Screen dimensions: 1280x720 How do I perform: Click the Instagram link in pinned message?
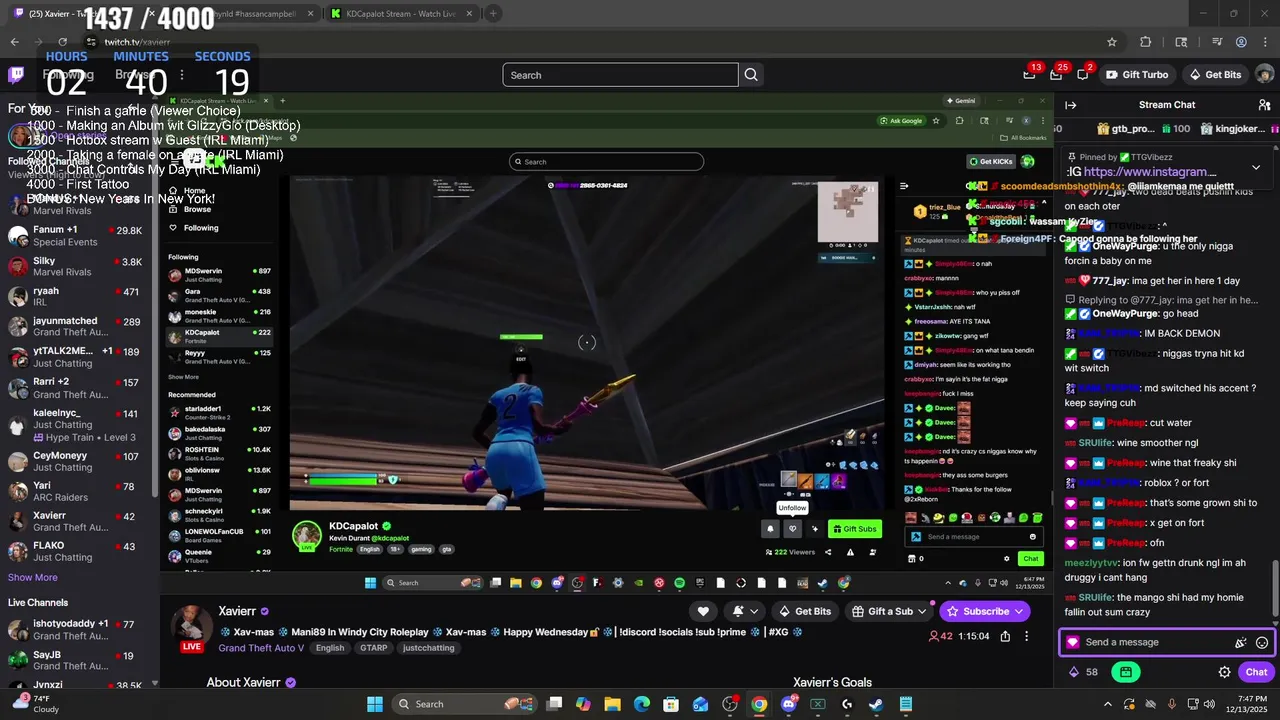coord(1150,172)
